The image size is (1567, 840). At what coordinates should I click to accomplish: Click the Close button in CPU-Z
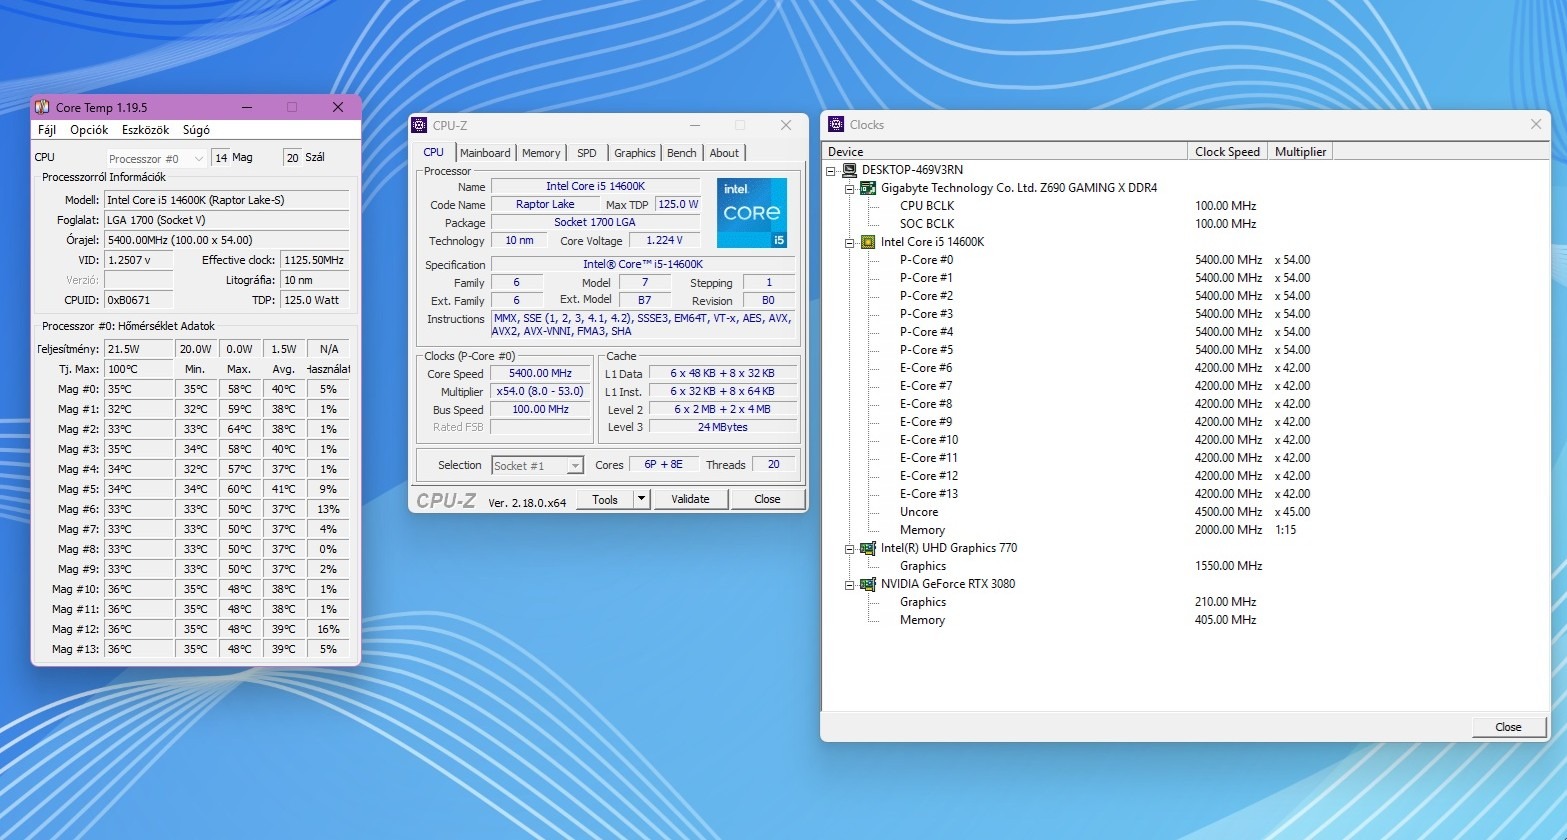point(767,499)
